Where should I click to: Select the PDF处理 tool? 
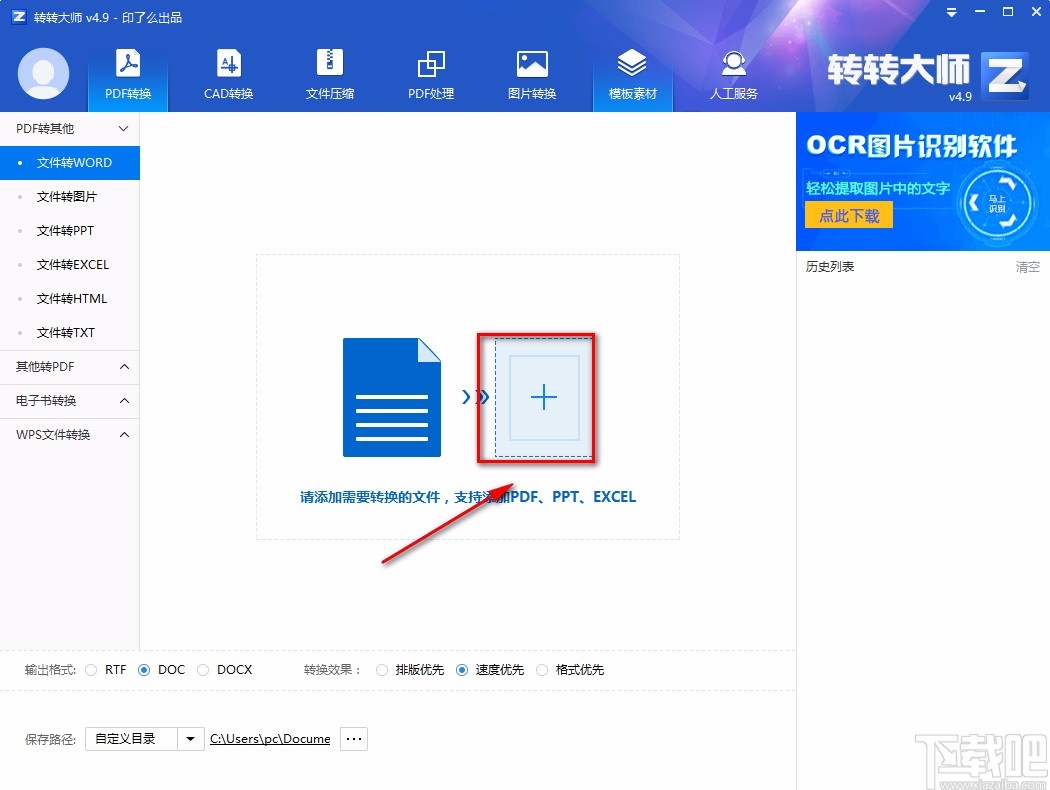[430, 75]
